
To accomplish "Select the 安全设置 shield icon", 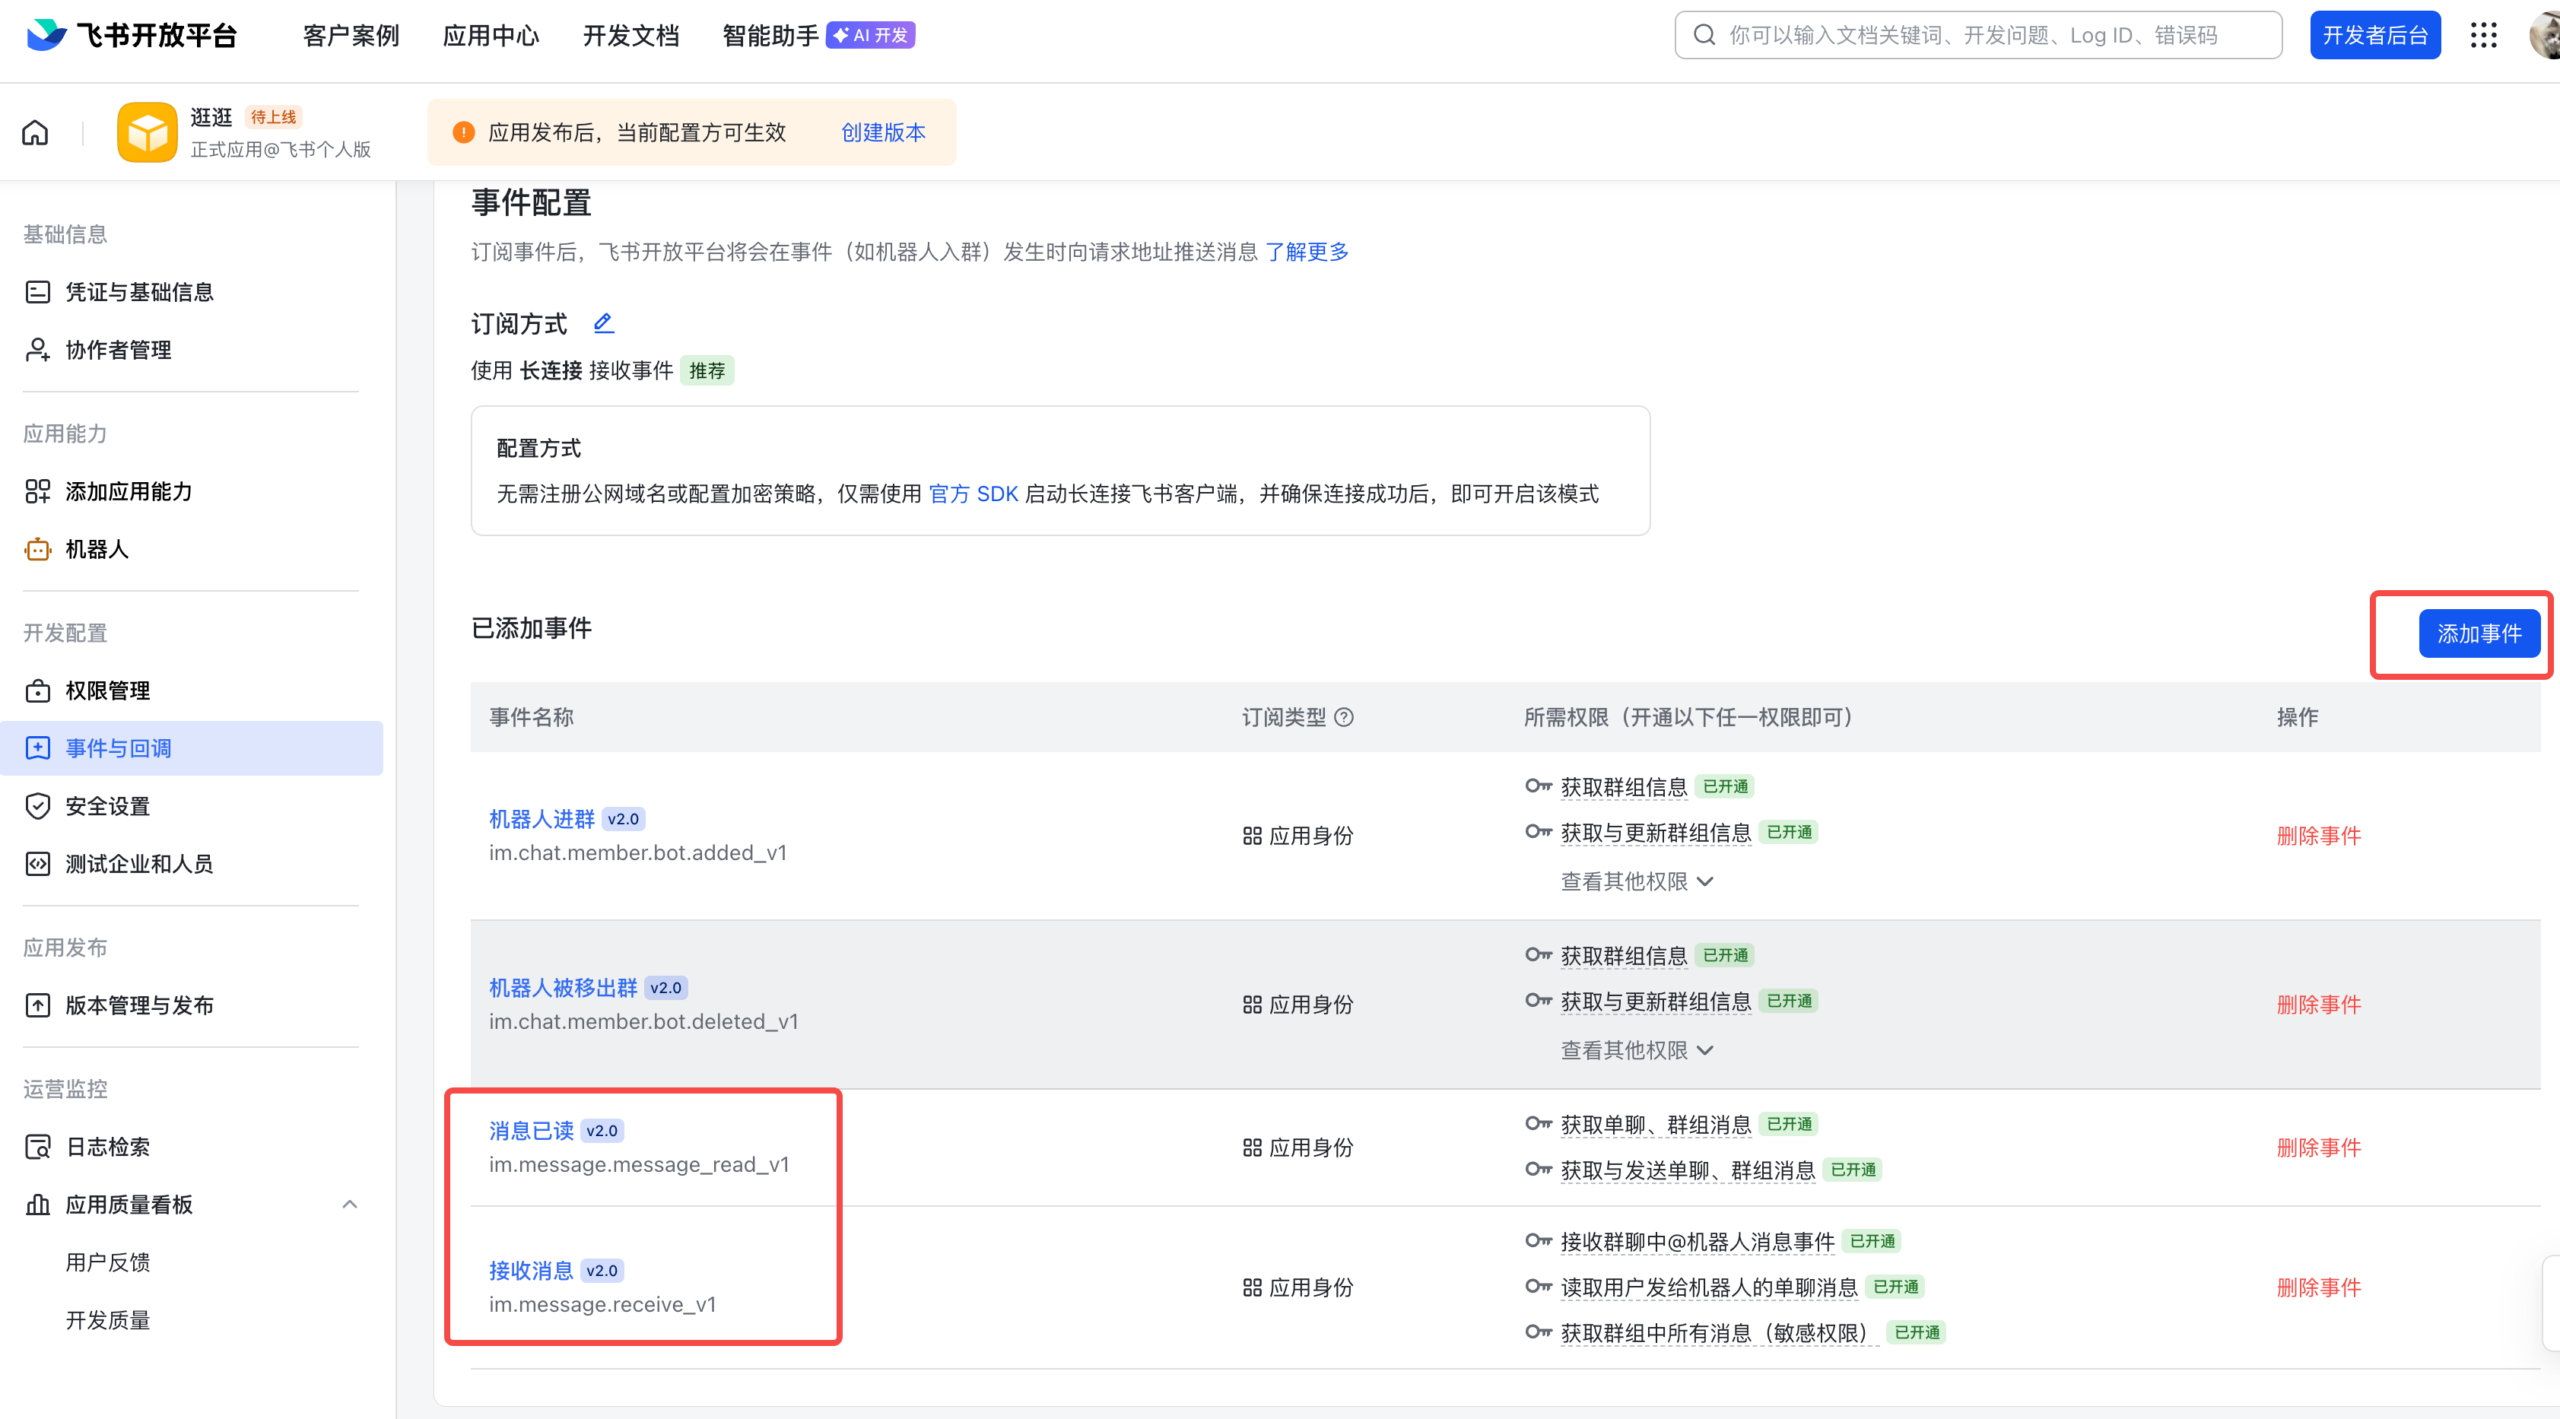I will tap(107, 805).
